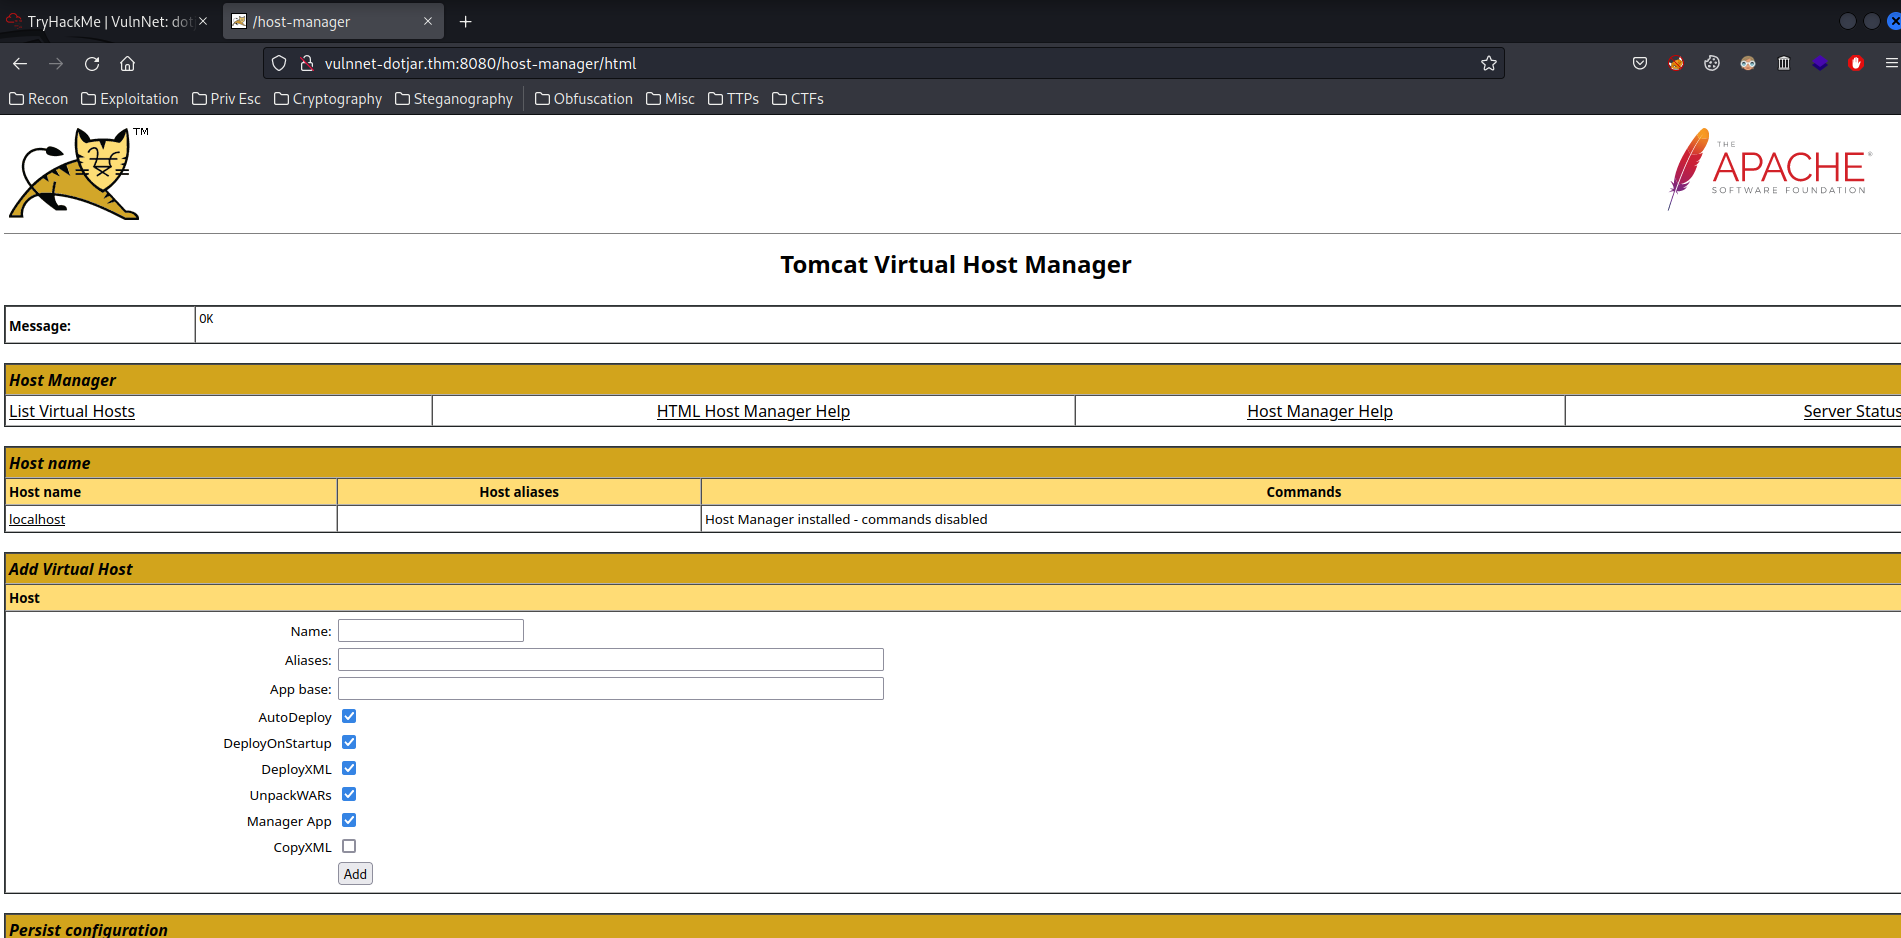Click the 'OK' message text
This screenshot has width=1901, height=938.
(x=206, y=319)
